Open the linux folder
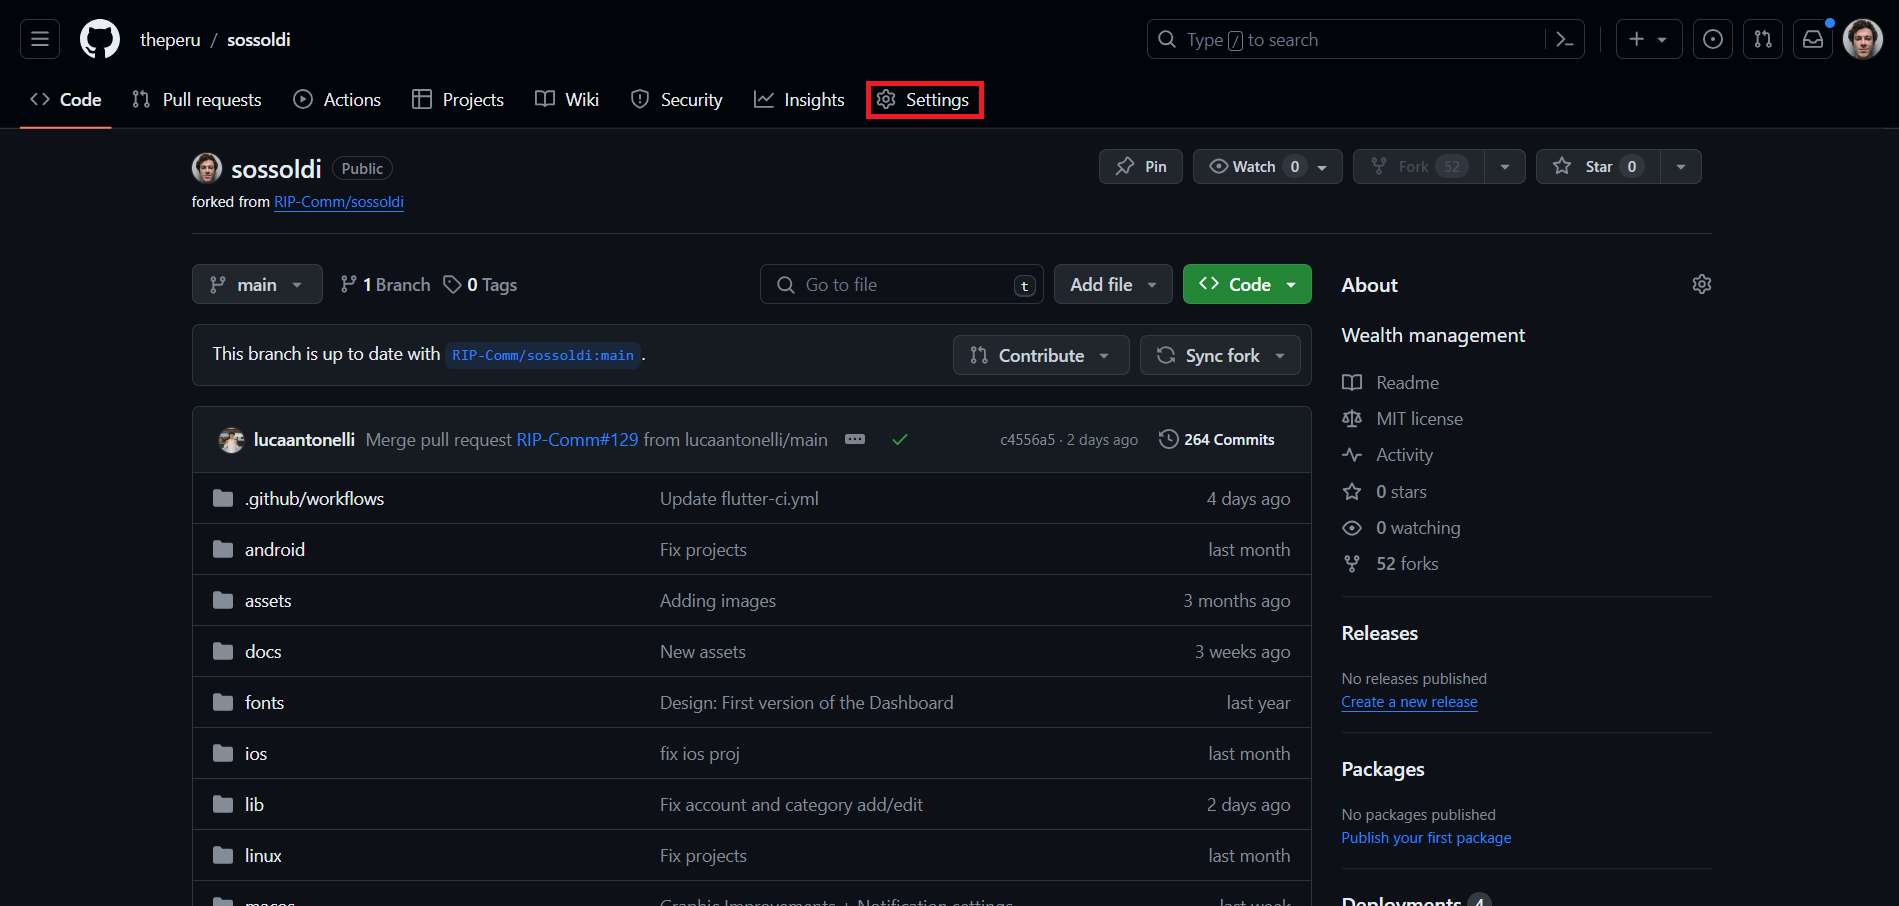Screen dimensions: 1899x906 [x=263, y=855]
